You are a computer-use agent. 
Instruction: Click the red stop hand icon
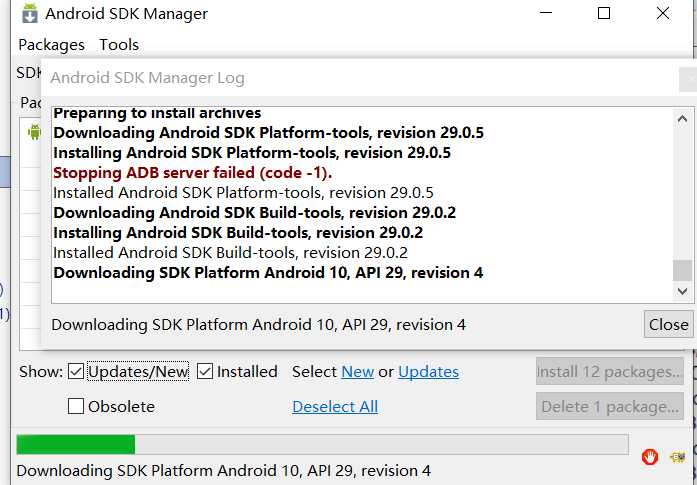[649, 457]
